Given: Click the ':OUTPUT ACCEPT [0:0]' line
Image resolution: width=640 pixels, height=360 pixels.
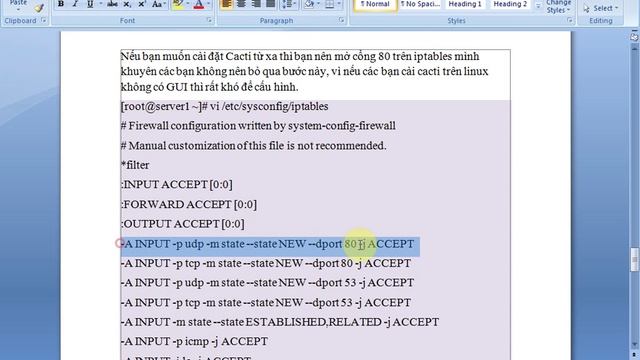Looking at the screenshot, I should (182, 224).
